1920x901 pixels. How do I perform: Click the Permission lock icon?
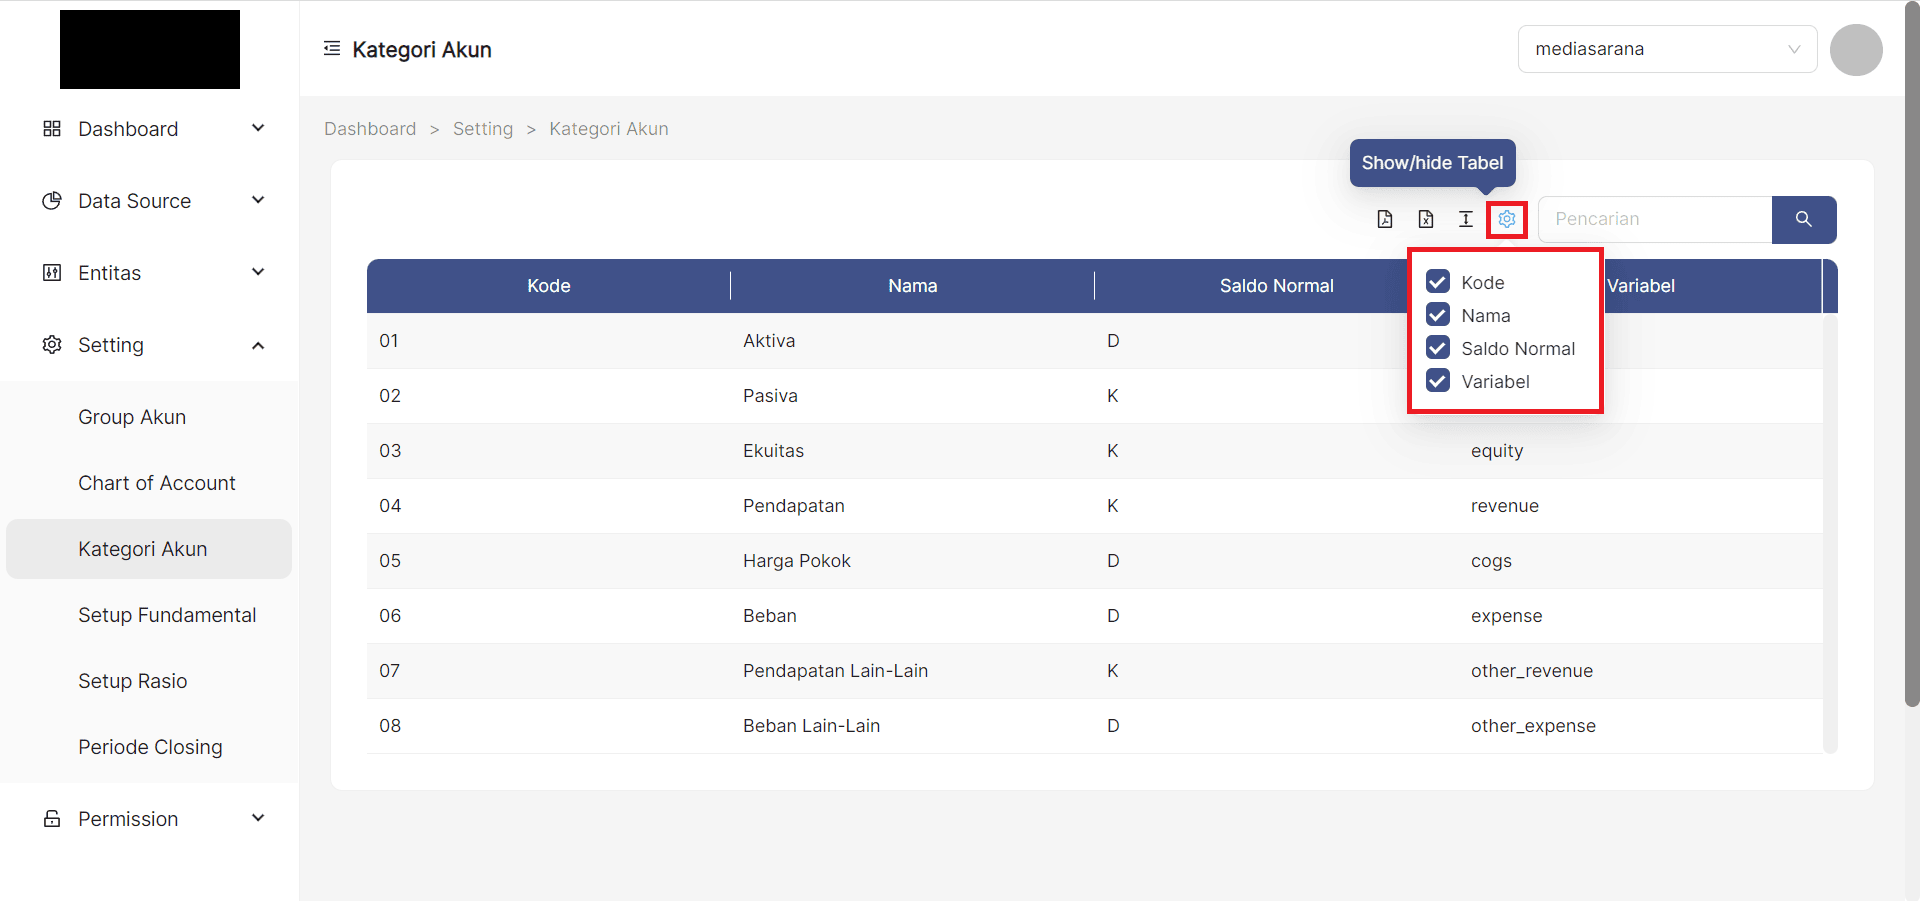pyautogui.click(x=51, y=818)
